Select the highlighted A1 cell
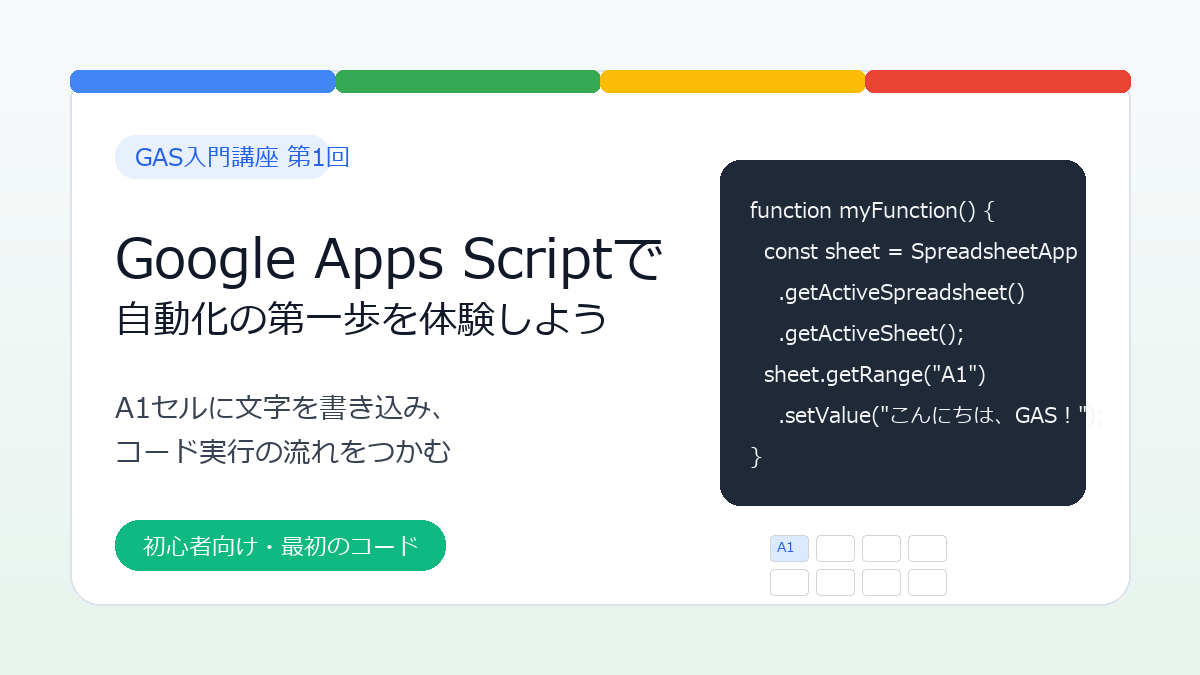 789,548
